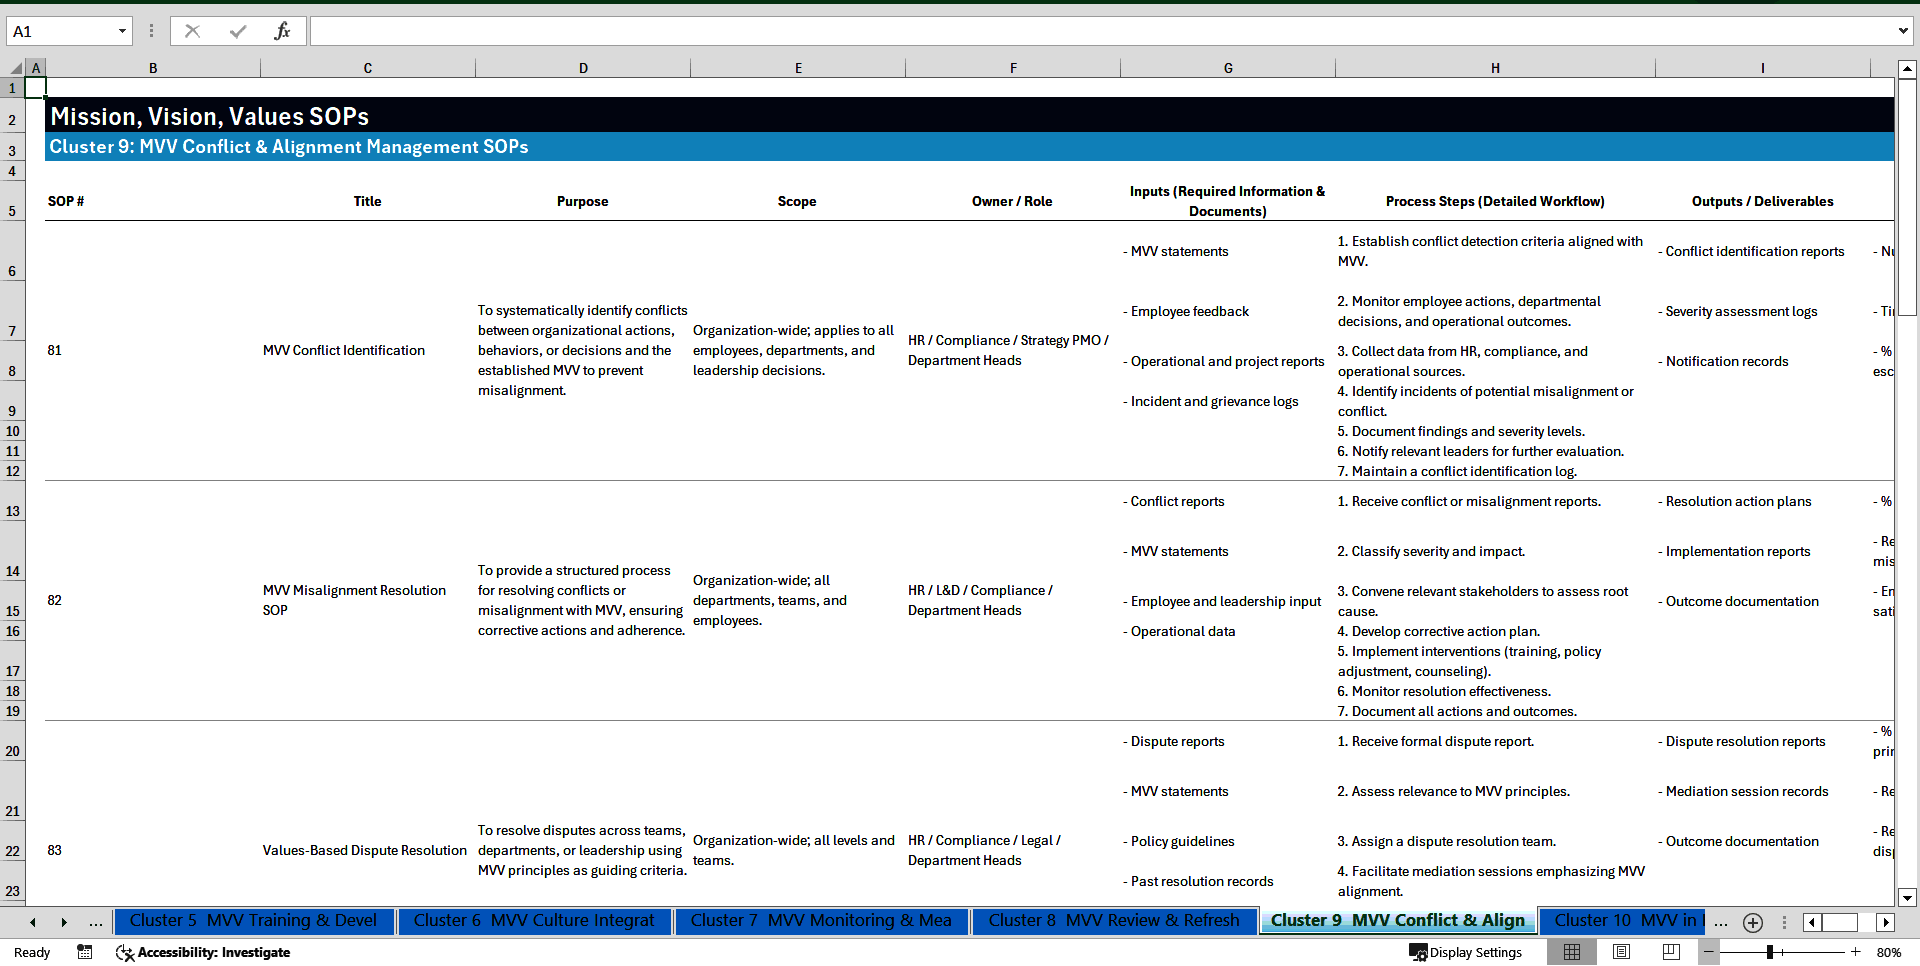Screen dimensions: 1920x966
Task: Add a new worksheet with the plus button
Action: 1752,922
